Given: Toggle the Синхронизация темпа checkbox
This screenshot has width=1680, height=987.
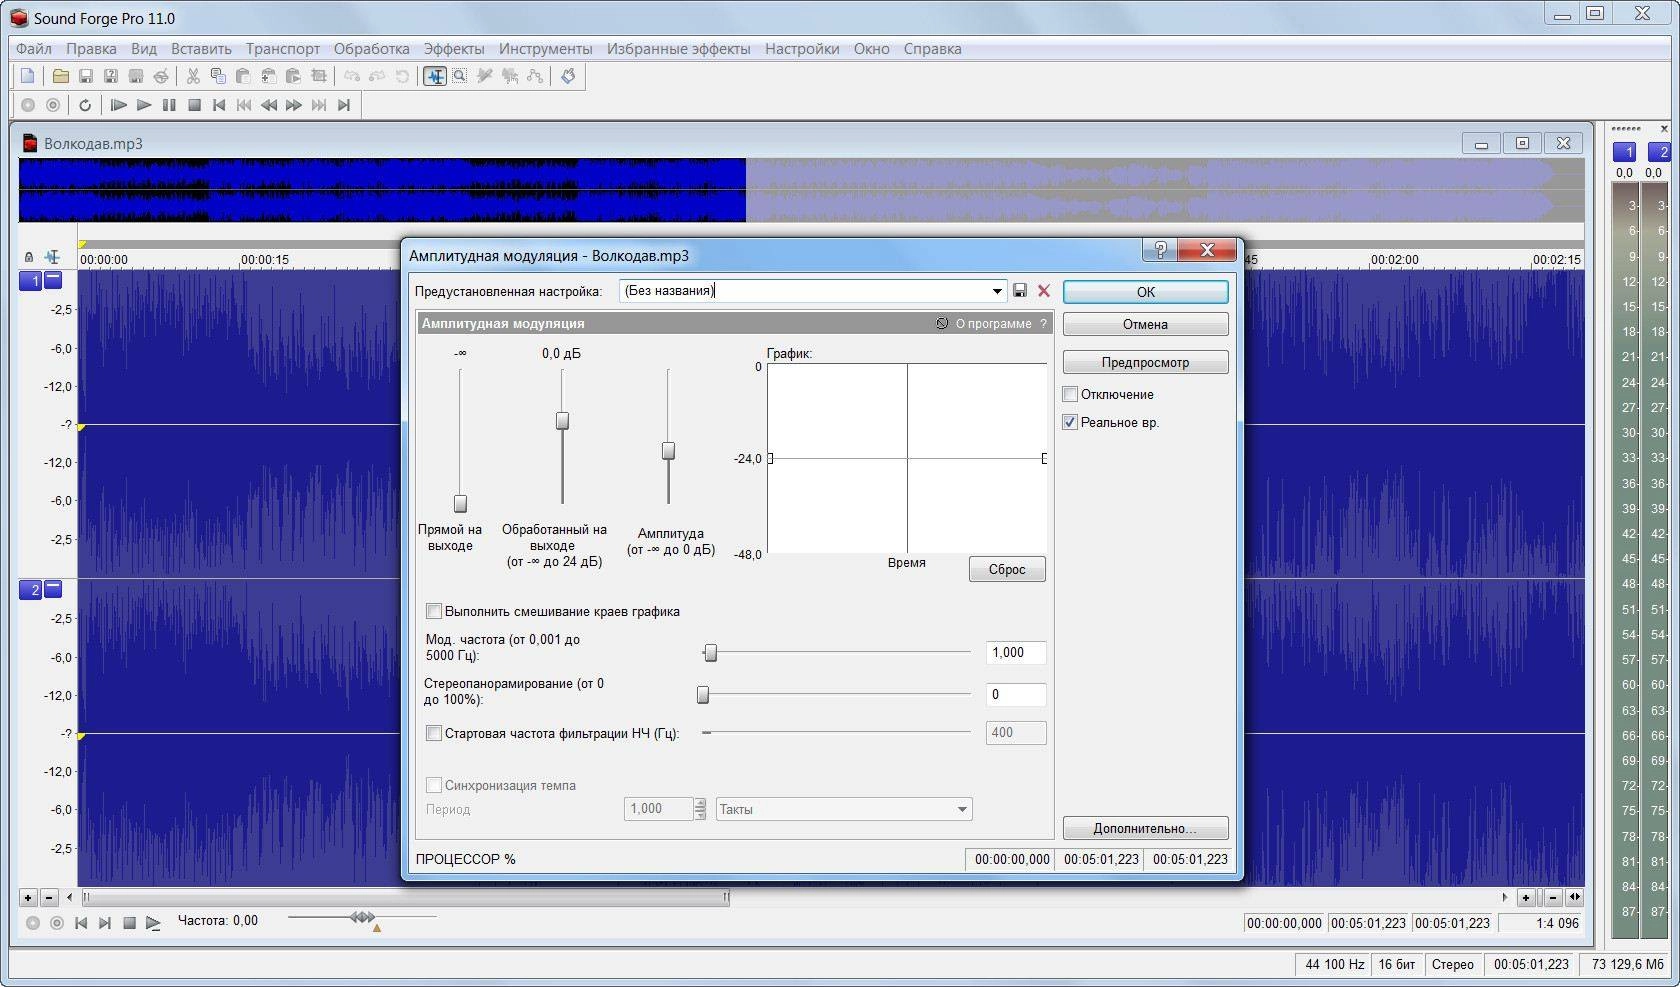Looking at the screenshot, I should tap(434, 785).
